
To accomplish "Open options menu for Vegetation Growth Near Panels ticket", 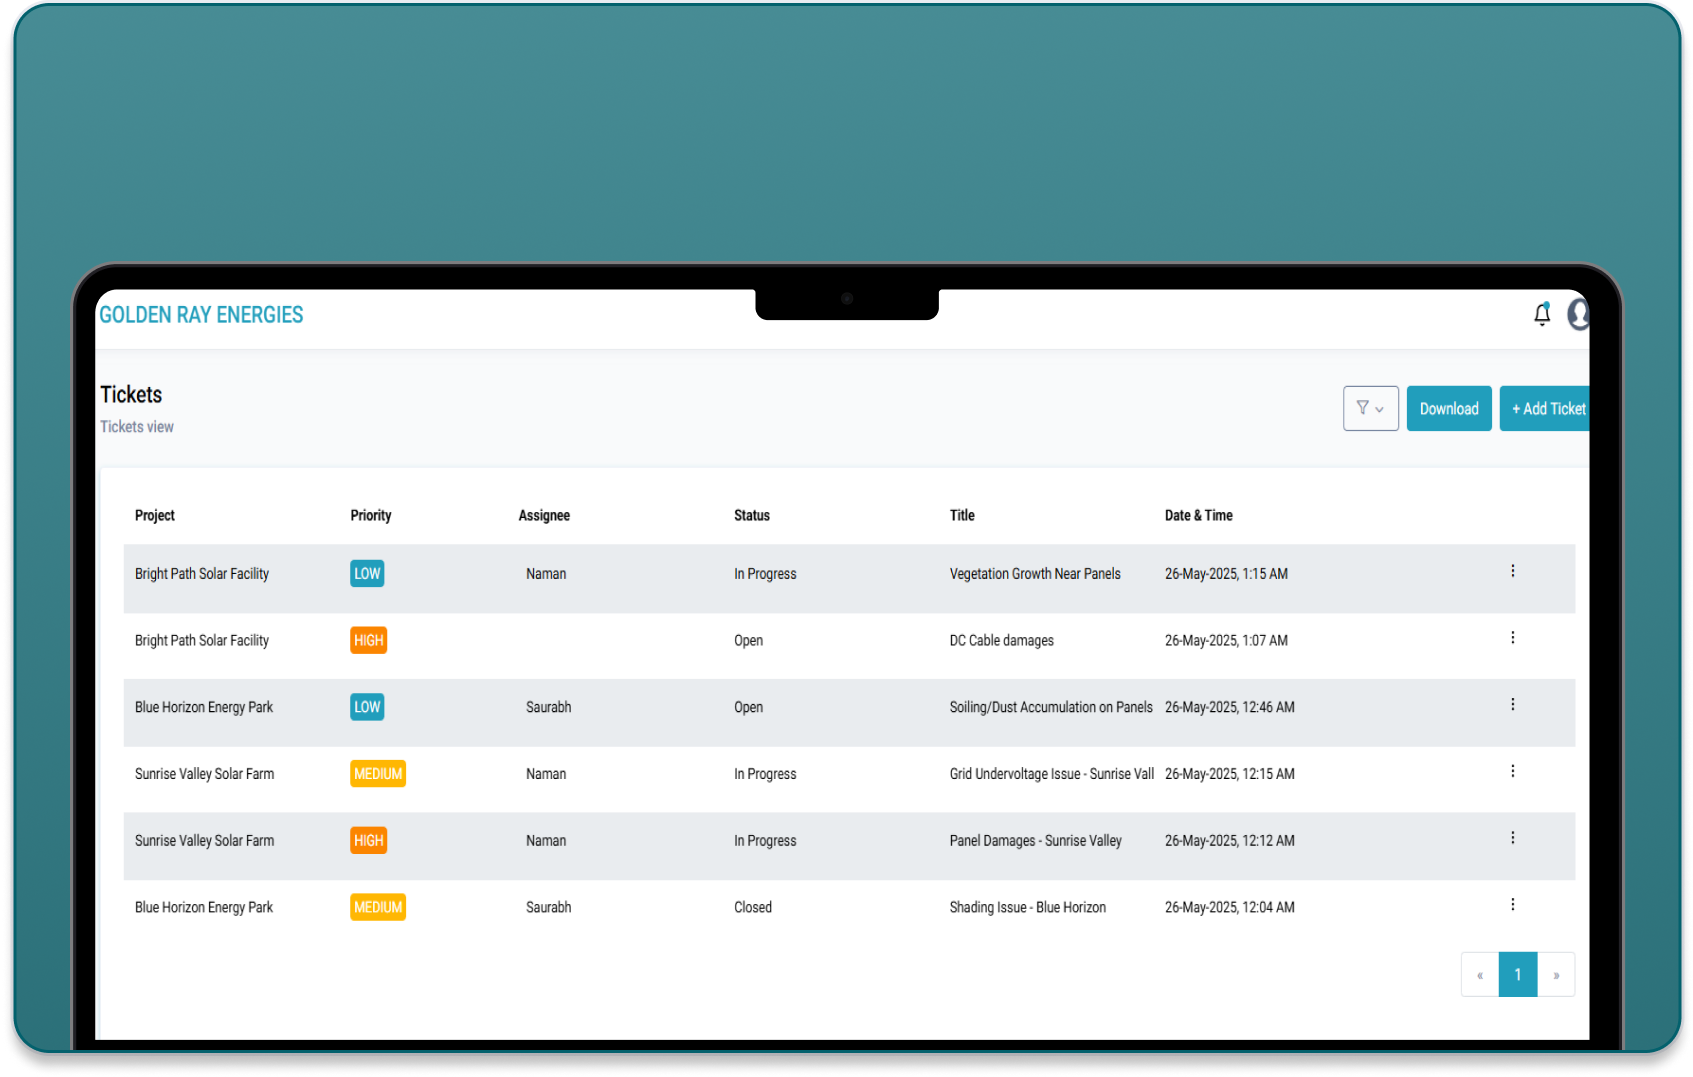I will pos(1513,570).
